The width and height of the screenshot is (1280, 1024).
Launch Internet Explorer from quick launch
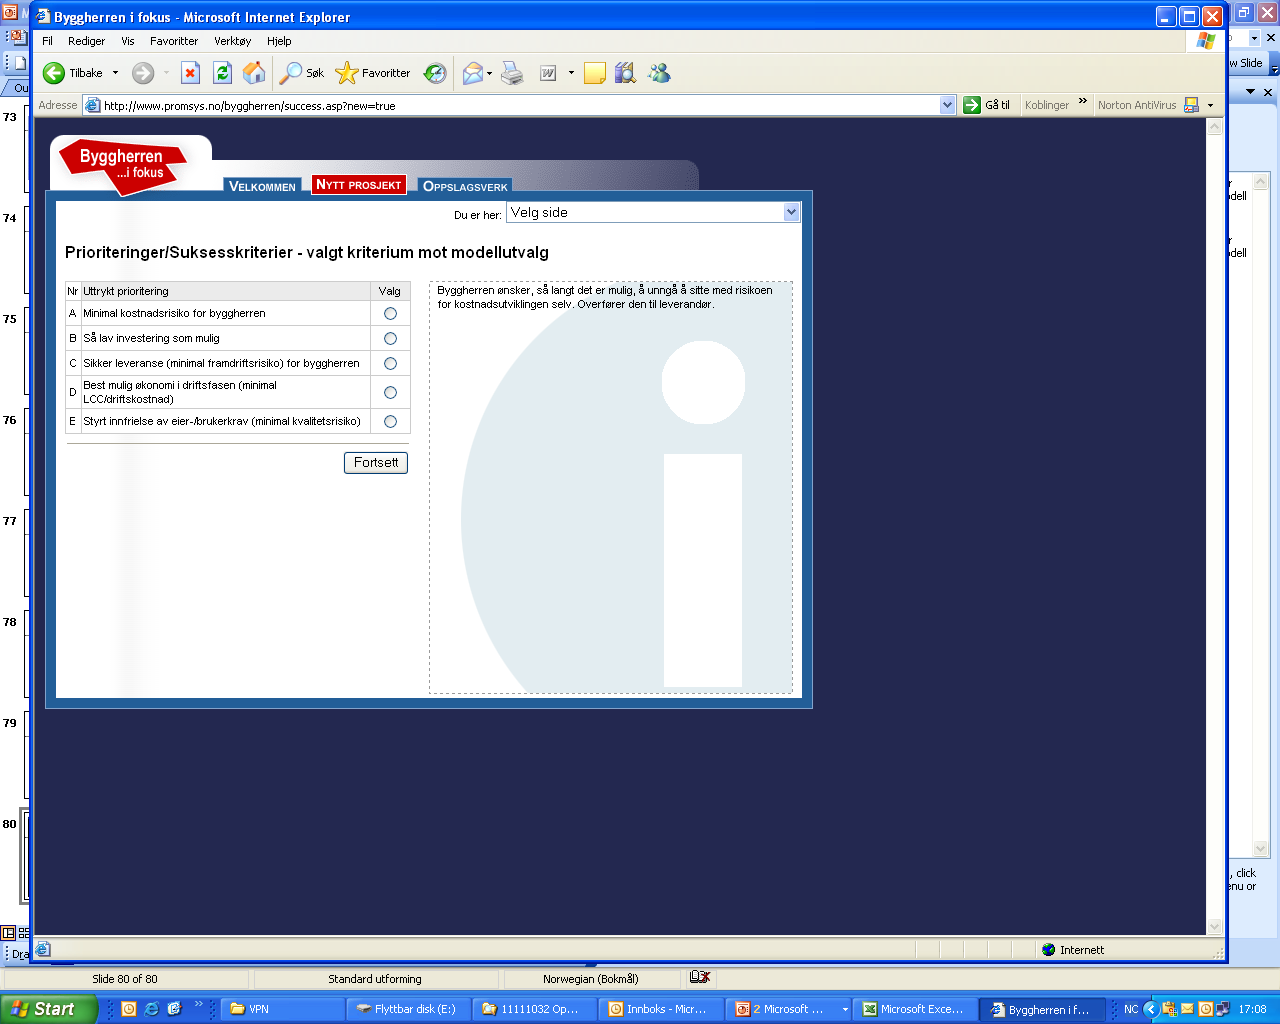[x=152, y=1009]
